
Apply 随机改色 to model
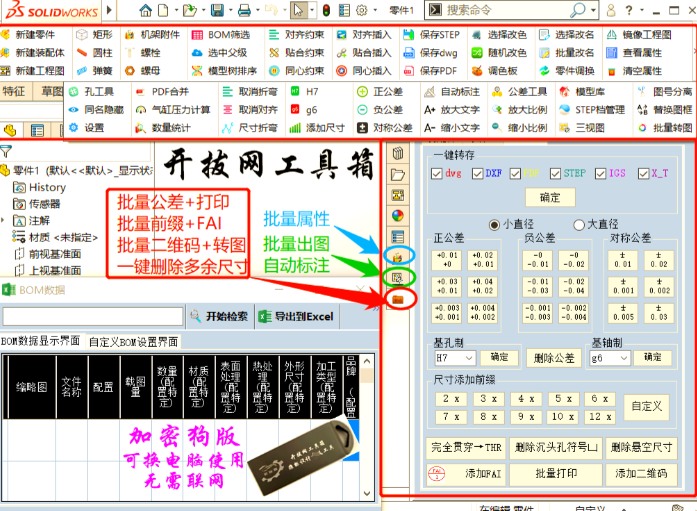pos(499,53)
